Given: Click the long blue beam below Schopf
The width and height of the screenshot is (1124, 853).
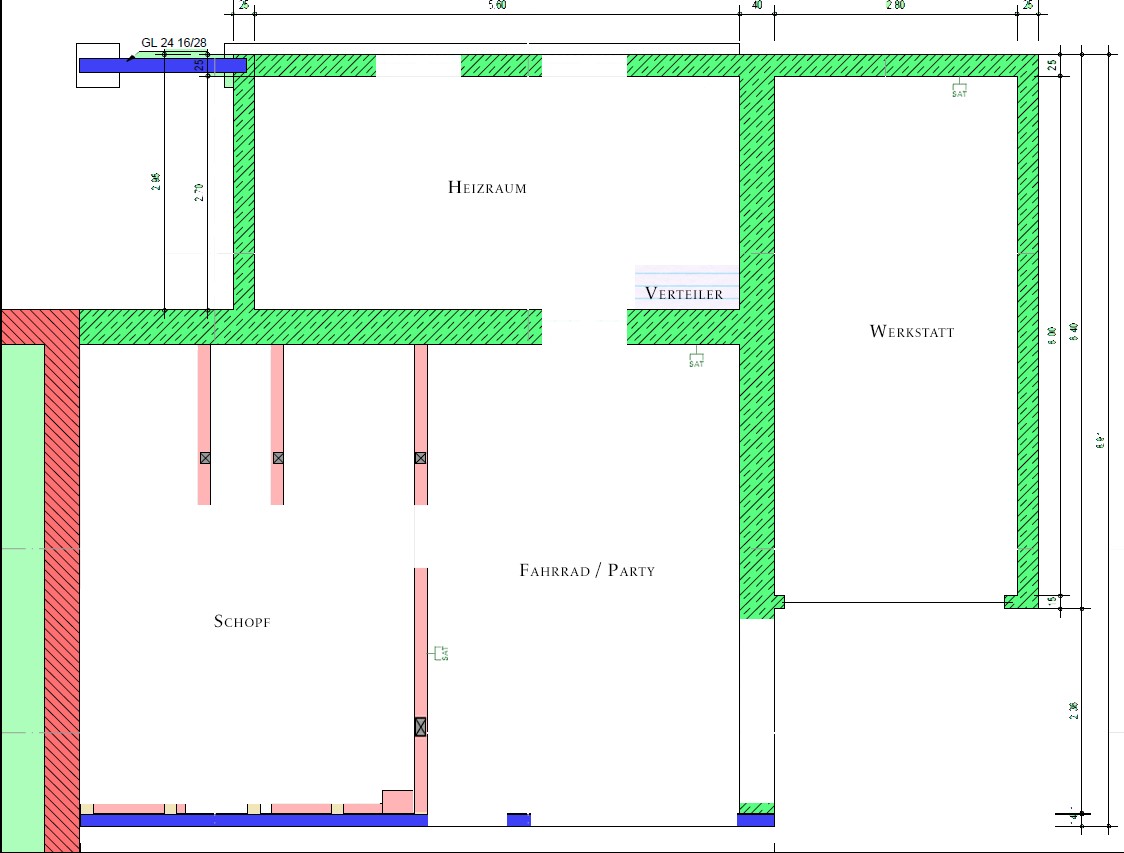Looking at the screenshot, I should pyautogui.click(x=253, y=820).
